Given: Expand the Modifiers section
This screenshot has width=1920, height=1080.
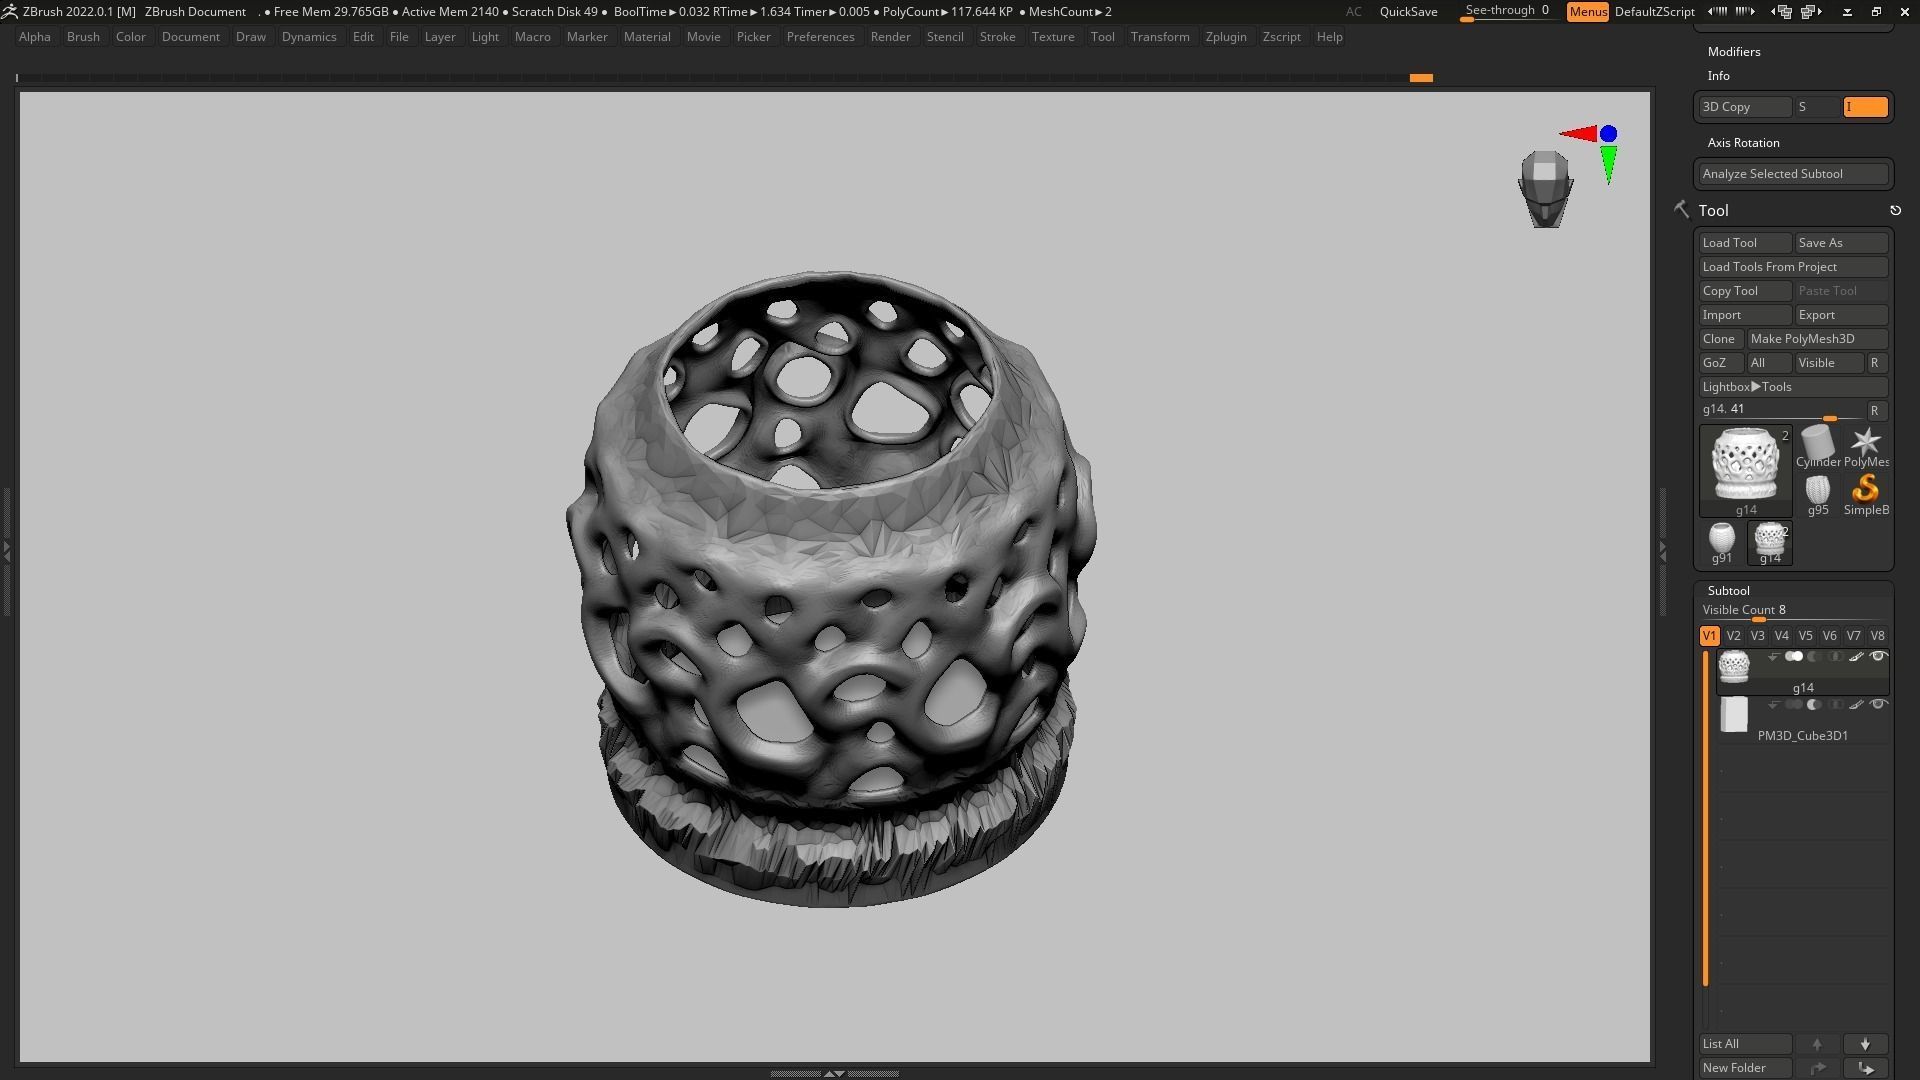Looking at the screenshot, I should (x=1733, y=52).
